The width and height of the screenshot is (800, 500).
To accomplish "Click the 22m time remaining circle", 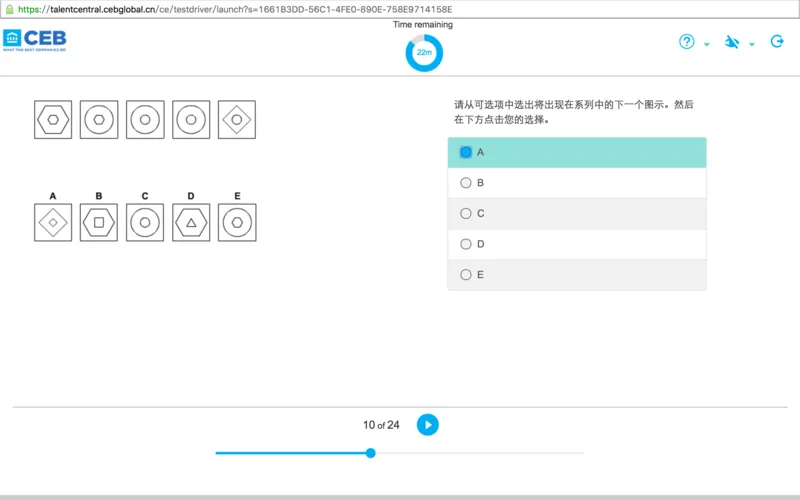I will coord(424,53).
